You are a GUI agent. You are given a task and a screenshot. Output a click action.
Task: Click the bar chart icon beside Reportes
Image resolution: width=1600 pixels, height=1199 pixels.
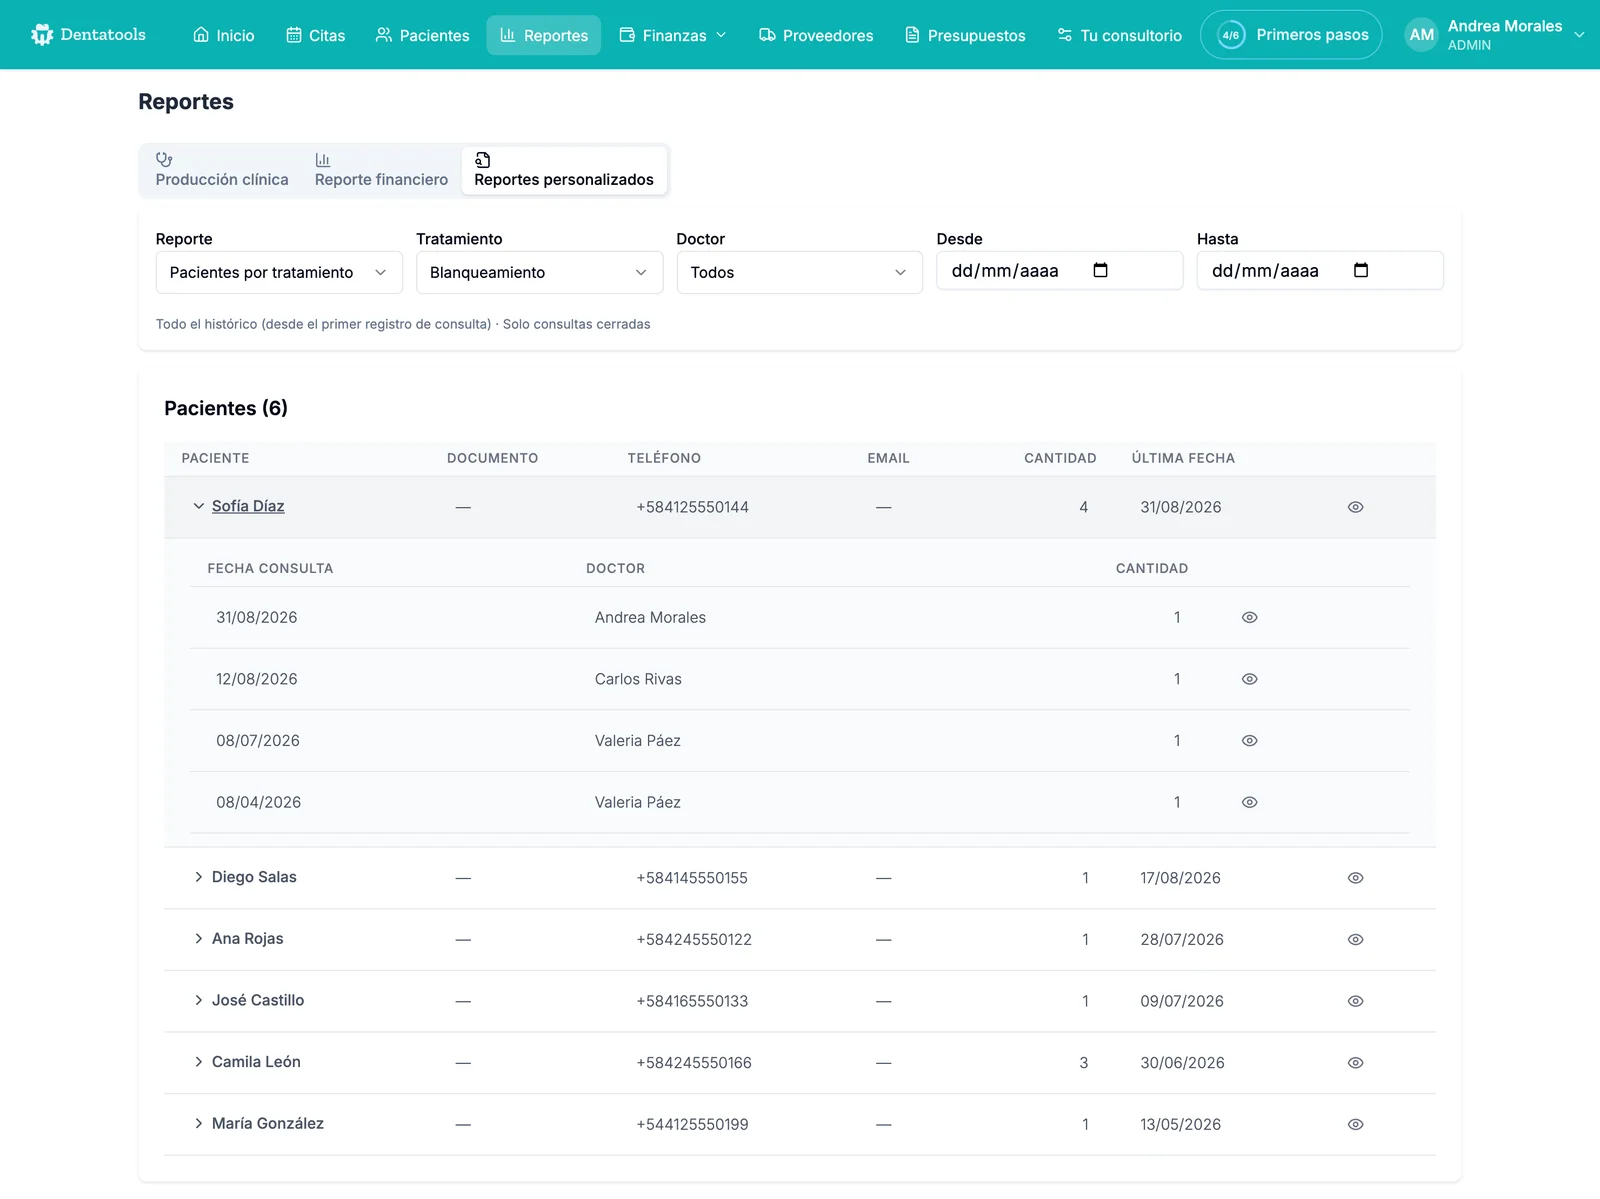(508, 35)
